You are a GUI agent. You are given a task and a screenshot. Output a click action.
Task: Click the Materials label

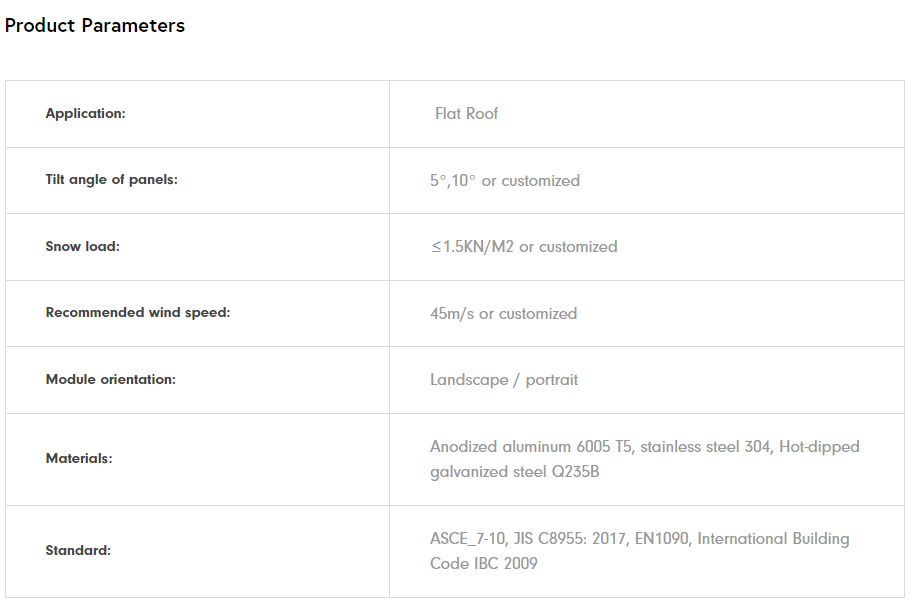(79, 459)
